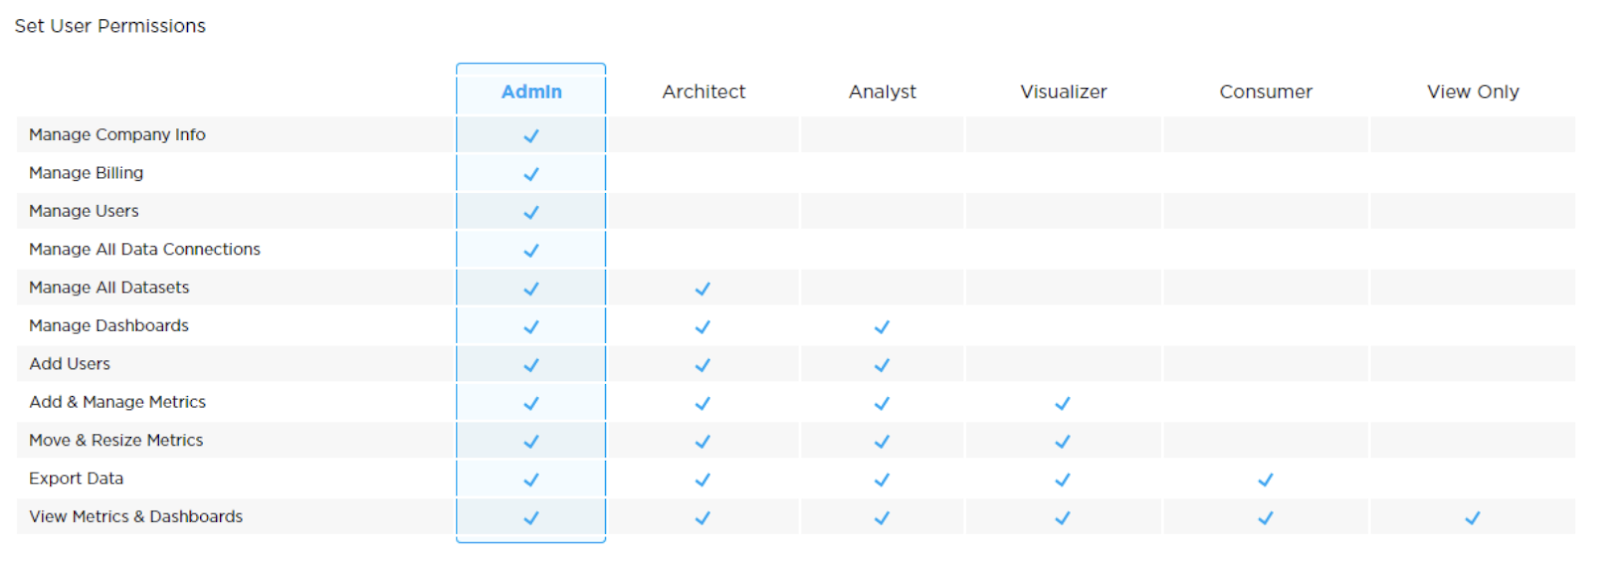Screen dimensions: 1600x579
Task: Click Consumer checkmark for Export Data
Action: [x=1265, y=480]
